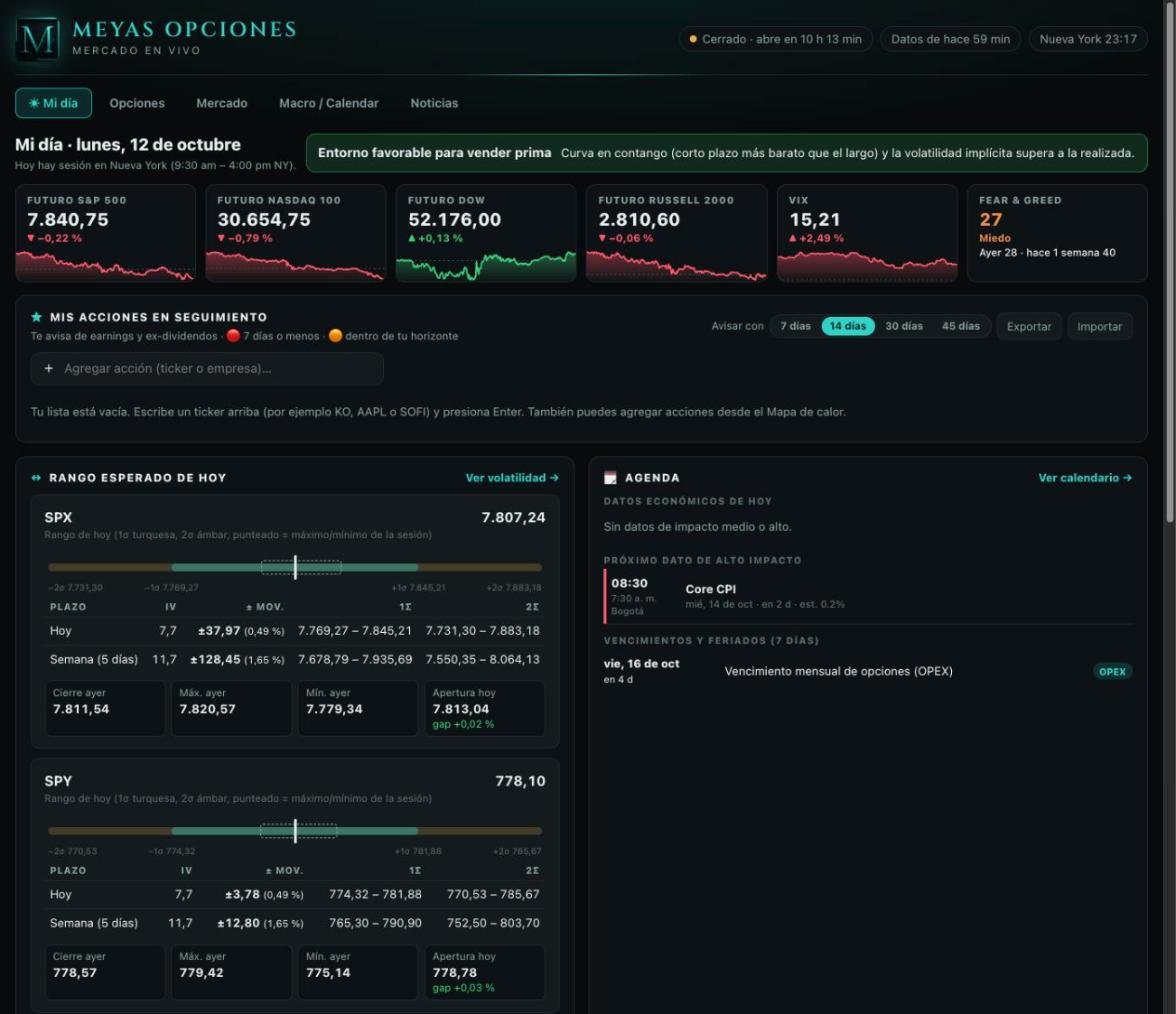Image resolution: width=1176 pixels, height=1014 pixels.
Task: Click the Futuro S&P 500 card
Action: (x=106, y=233)
